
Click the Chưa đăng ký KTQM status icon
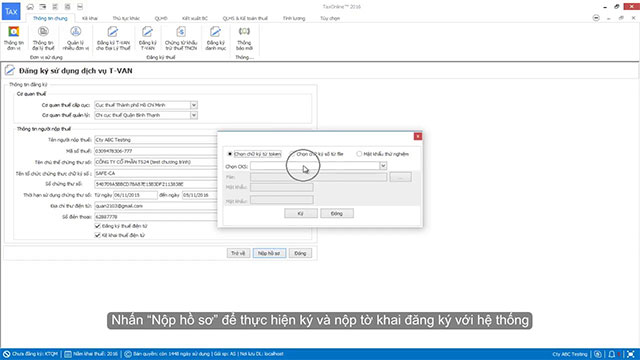click(x=7, y=354)
